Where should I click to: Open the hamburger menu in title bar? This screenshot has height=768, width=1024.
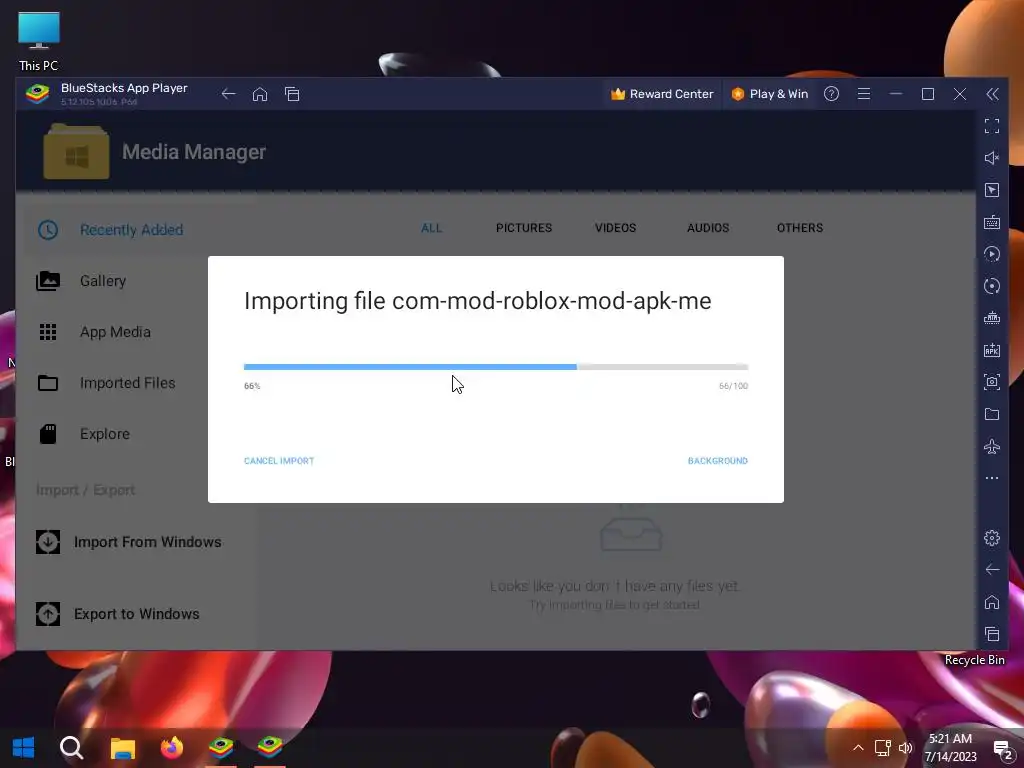[x=864, y=94]
